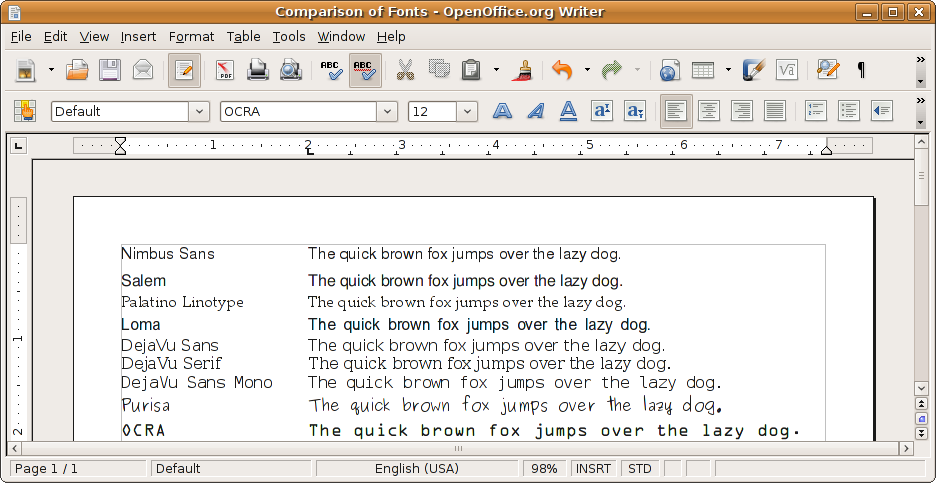Viewport: 936px width, 483px height.
Task: Open the Table menu
Action: (x=243, y=36)
